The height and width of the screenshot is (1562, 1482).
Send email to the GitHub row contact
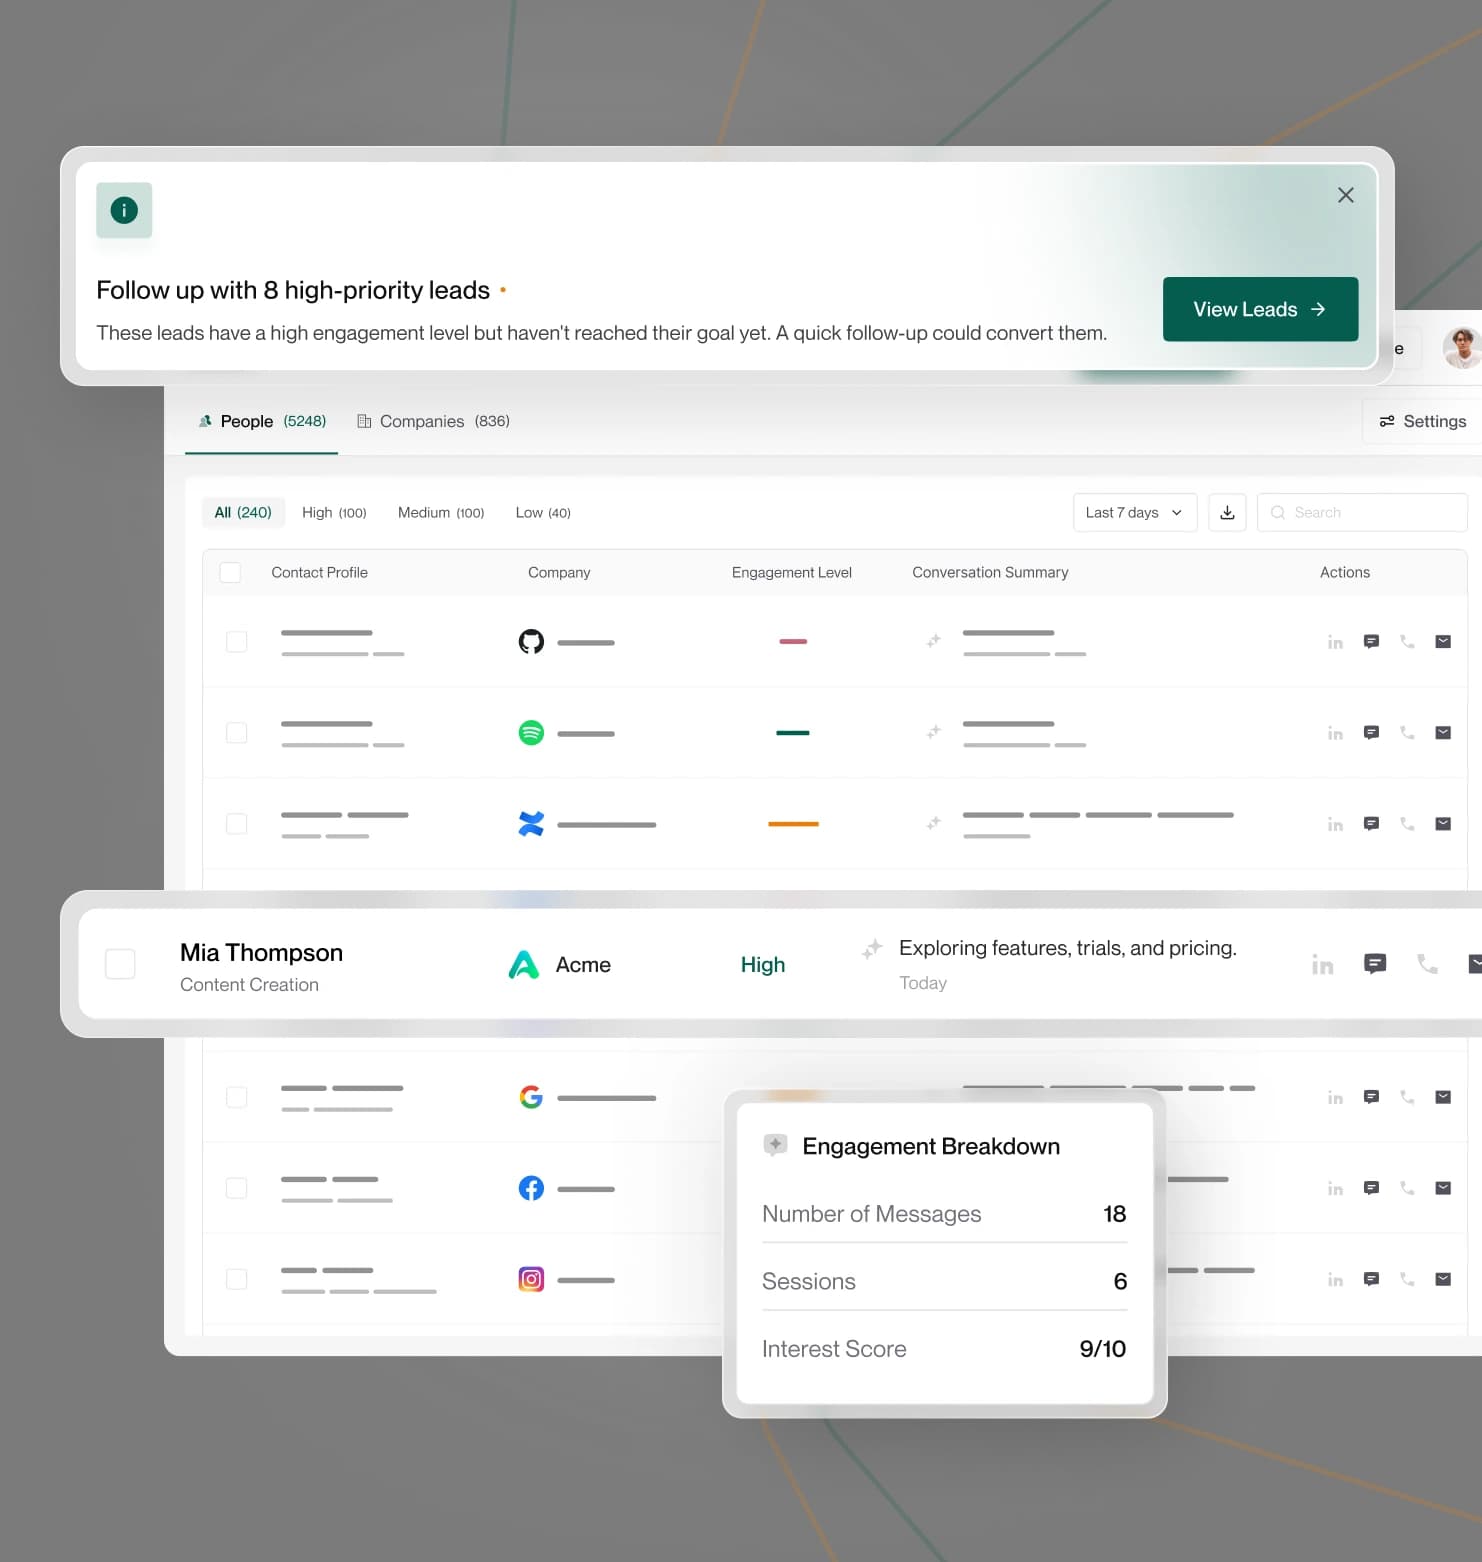pyautogui.click(x=1442, y=641)
